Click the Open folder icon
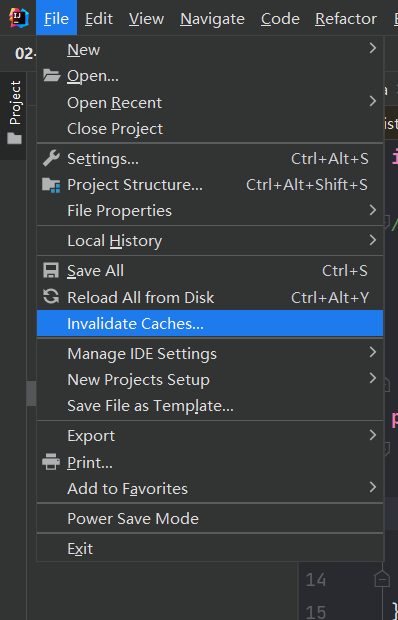398x620 pixels. (x=51, y=75)
